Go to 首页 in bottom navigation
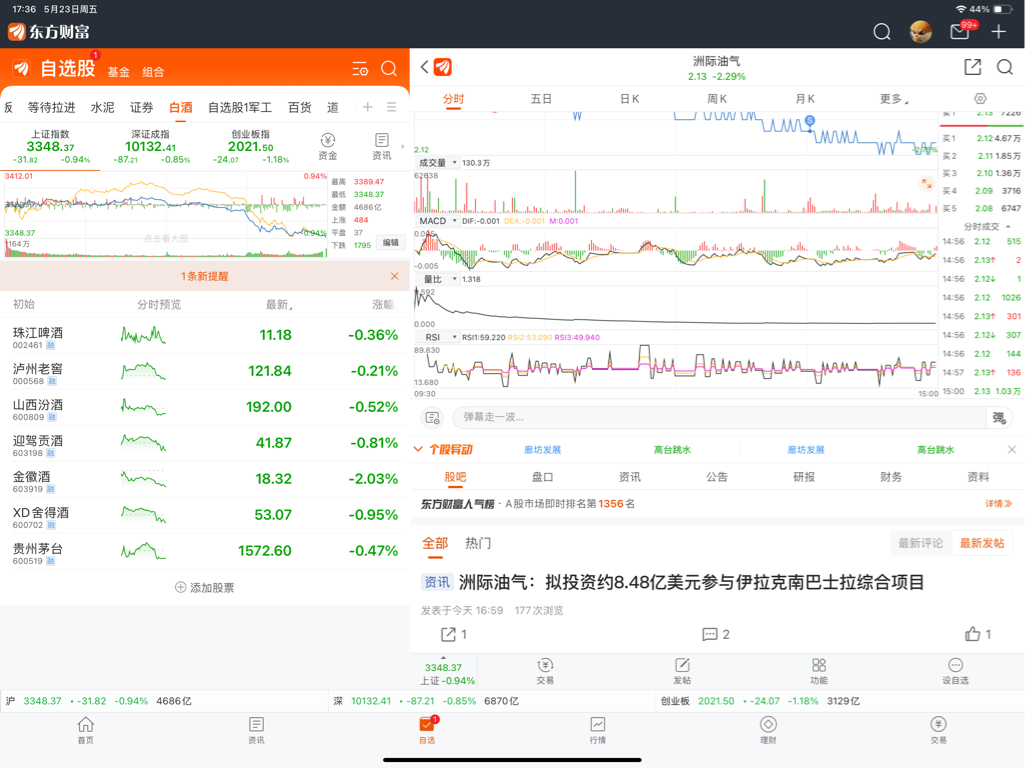Screen dimensions: 1025x768 point(86,730)
